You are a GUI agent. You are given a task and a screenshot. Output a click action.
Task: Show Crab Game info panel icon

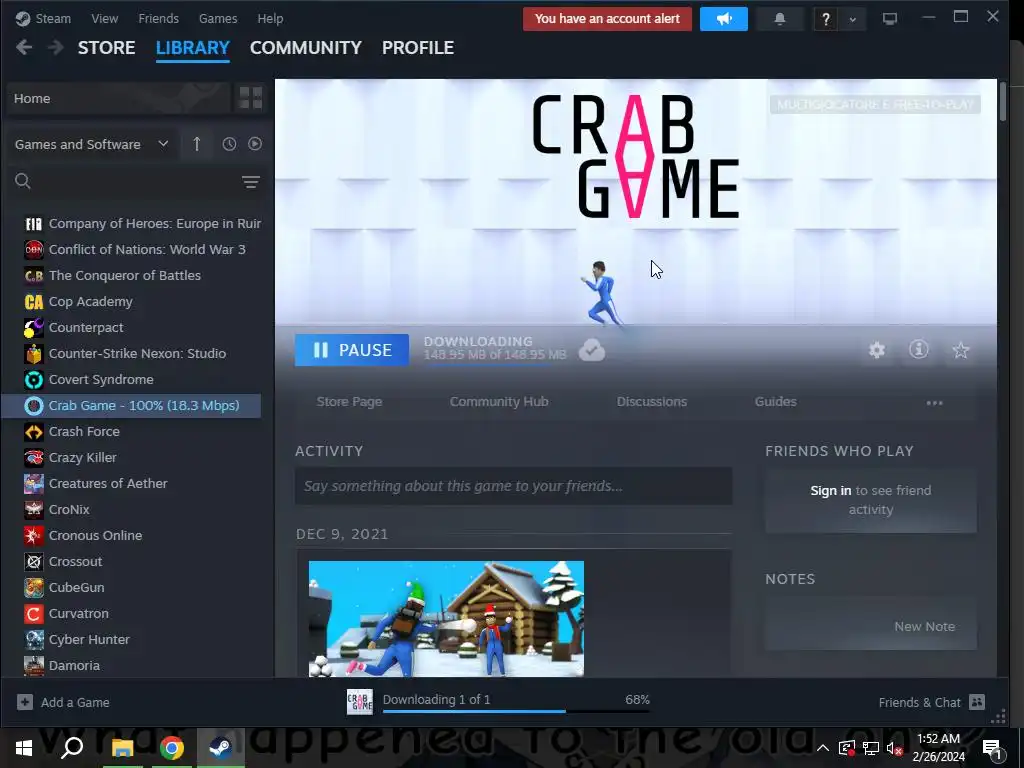click(x=919, y=349)
